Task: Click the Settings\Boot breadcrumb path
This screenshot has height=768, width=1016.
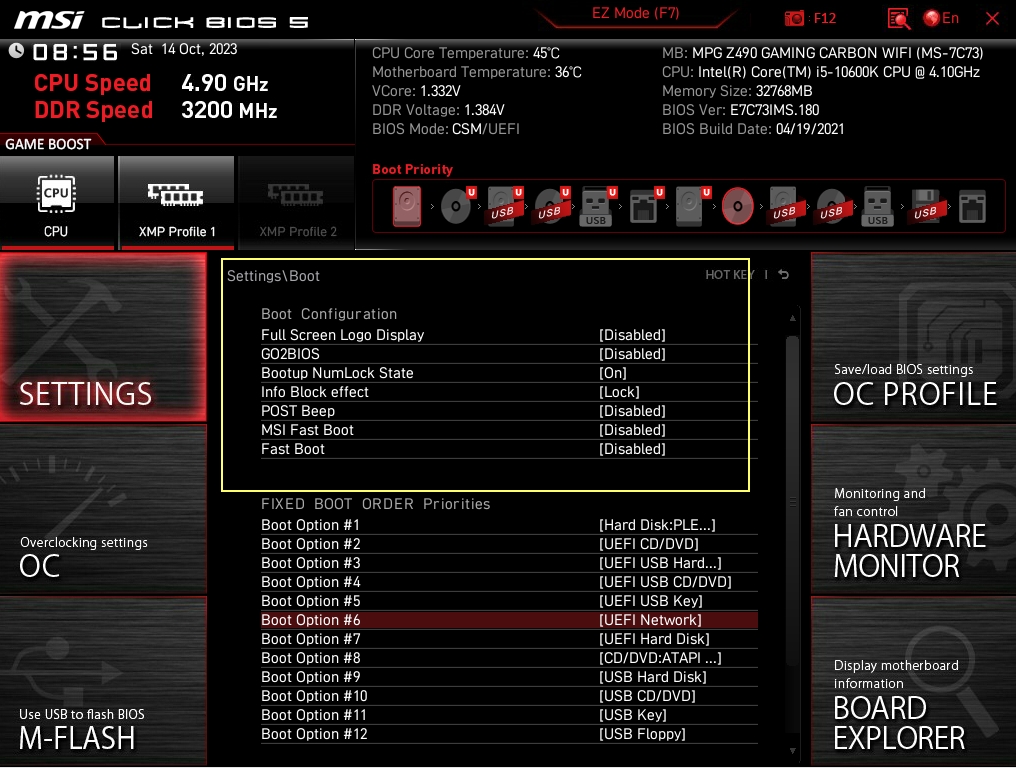Action: 273,276
